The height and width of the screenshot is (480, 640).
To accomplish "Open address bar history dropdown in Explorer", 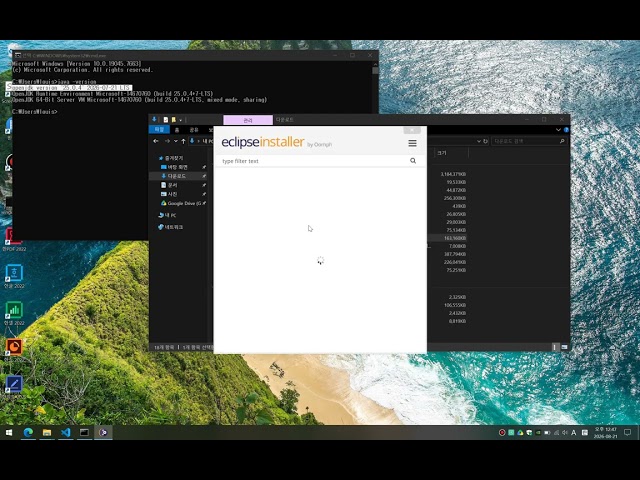I will (x=479, y=141).
